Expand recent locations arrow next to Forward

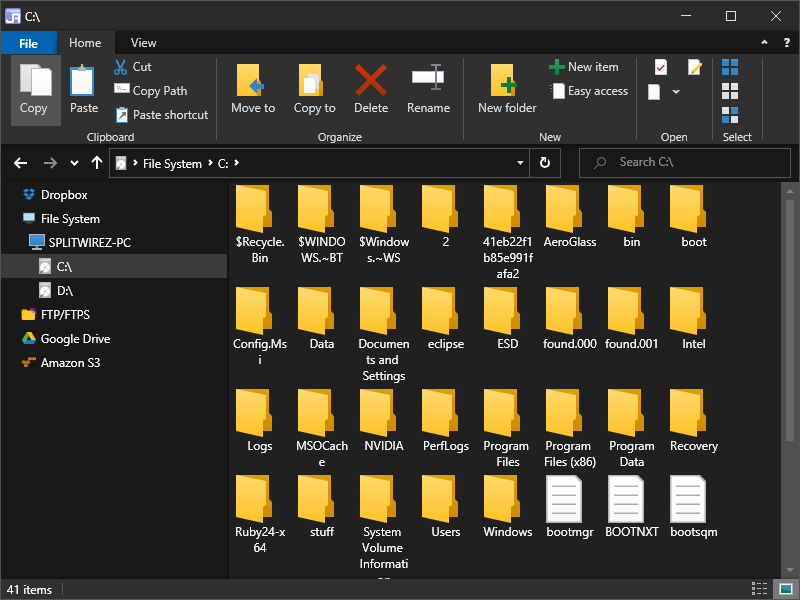pos(74,163)
